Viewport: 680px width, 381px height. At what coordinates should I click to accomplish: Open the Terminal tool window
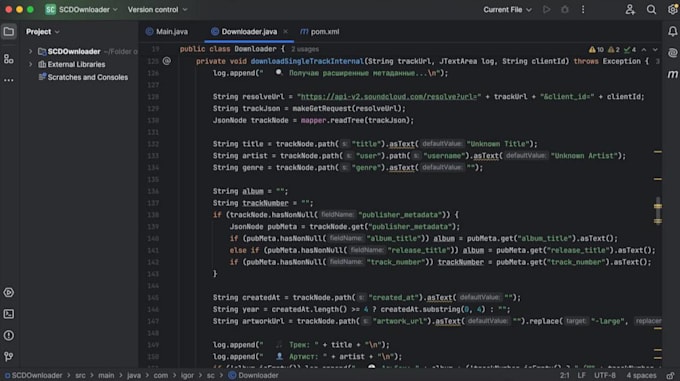(x=9, y=314)
